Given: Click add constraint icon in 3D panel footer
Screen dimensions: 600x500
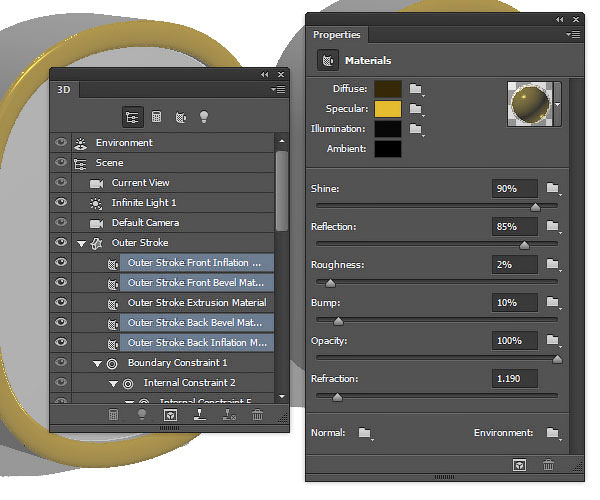Looking at the screenshot, I should point(200,415).
